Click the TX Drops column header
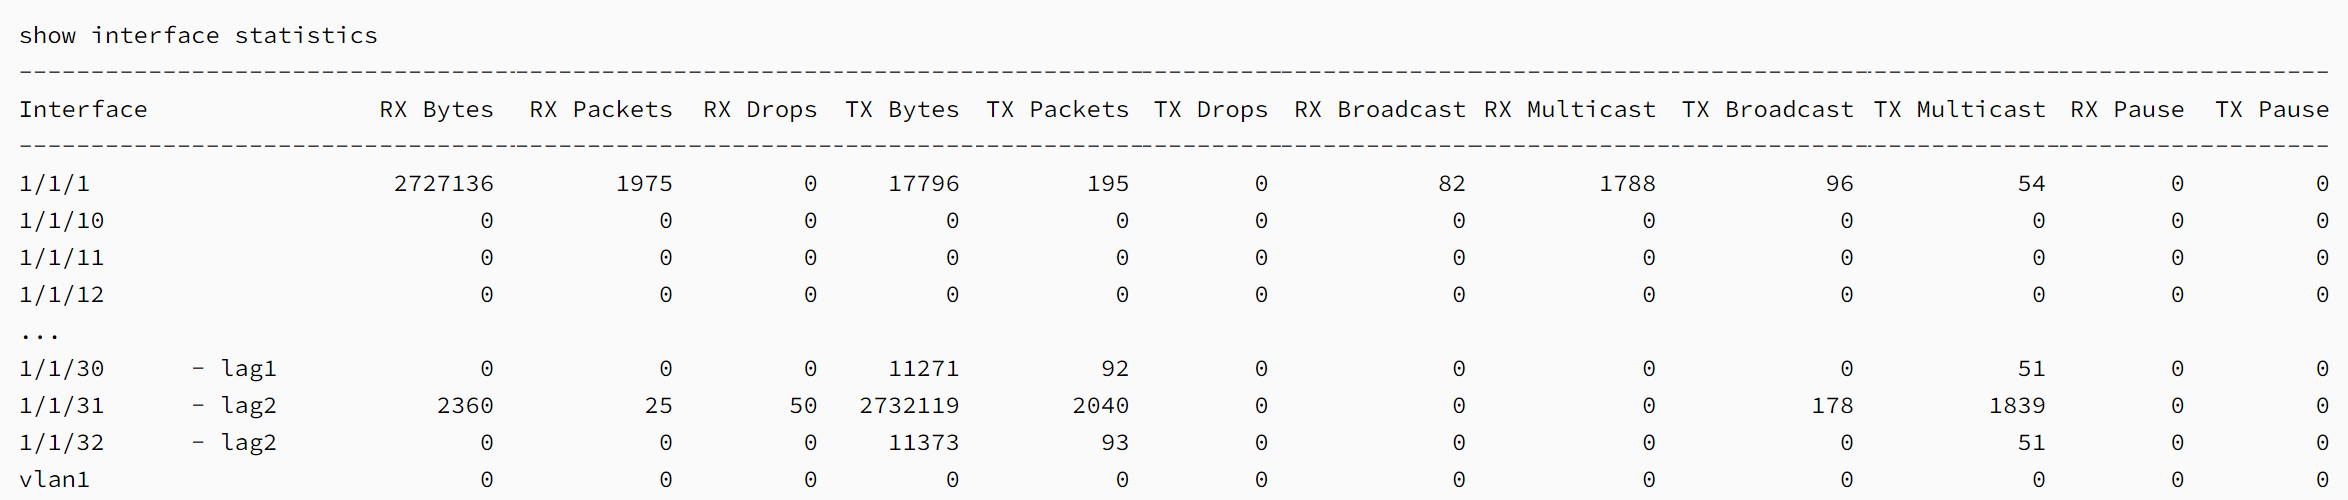2348x500 pixels. tap(1211, 110)
